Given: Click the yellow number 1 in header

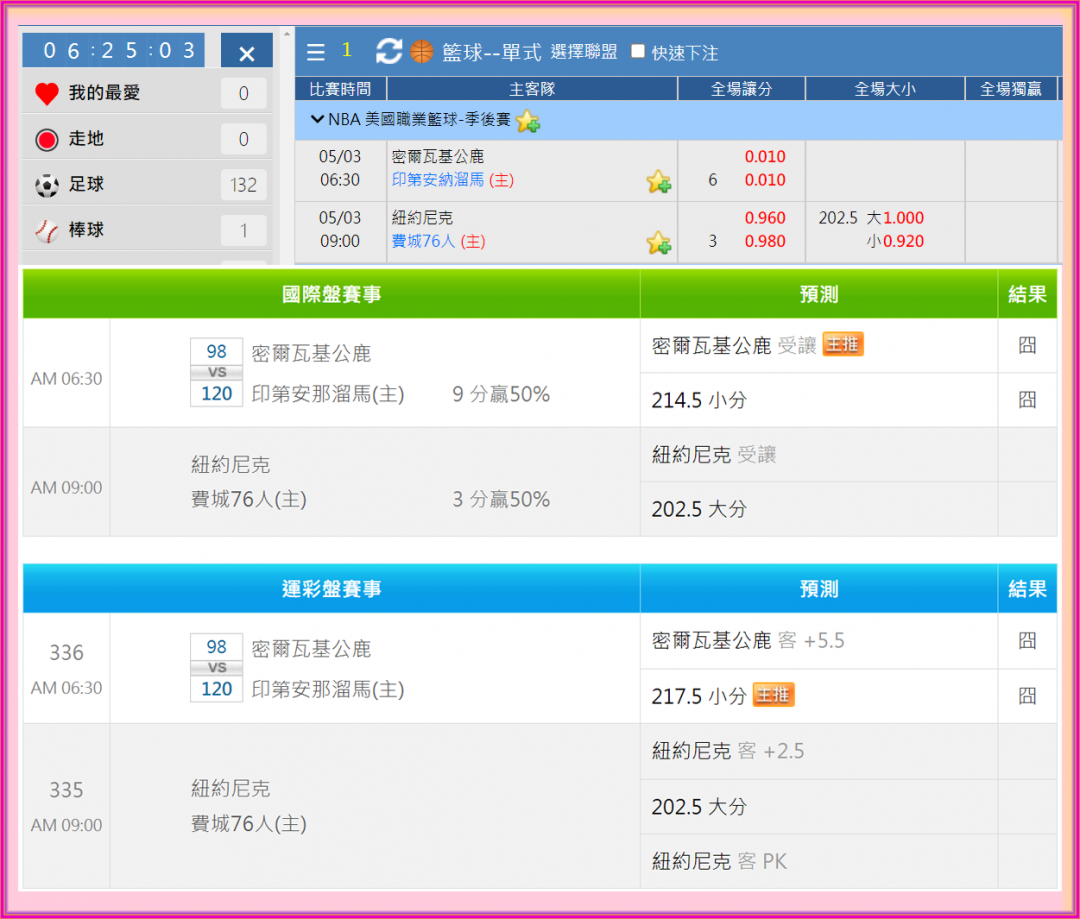Looking at the screenshot, I should coord(346,50).
